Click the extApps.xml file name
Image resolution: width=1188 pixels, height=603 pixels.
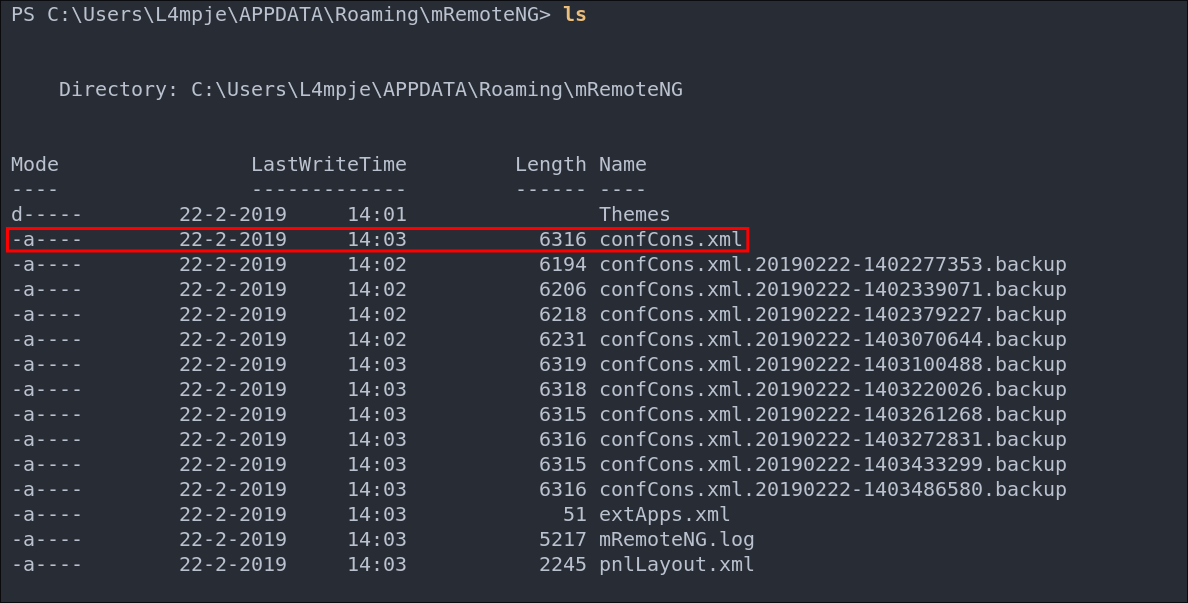[x=664, y=514]
